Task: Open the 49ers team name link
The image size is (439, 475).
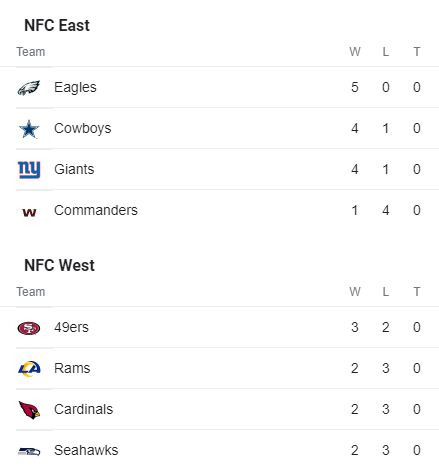Action: pos(72,327)
